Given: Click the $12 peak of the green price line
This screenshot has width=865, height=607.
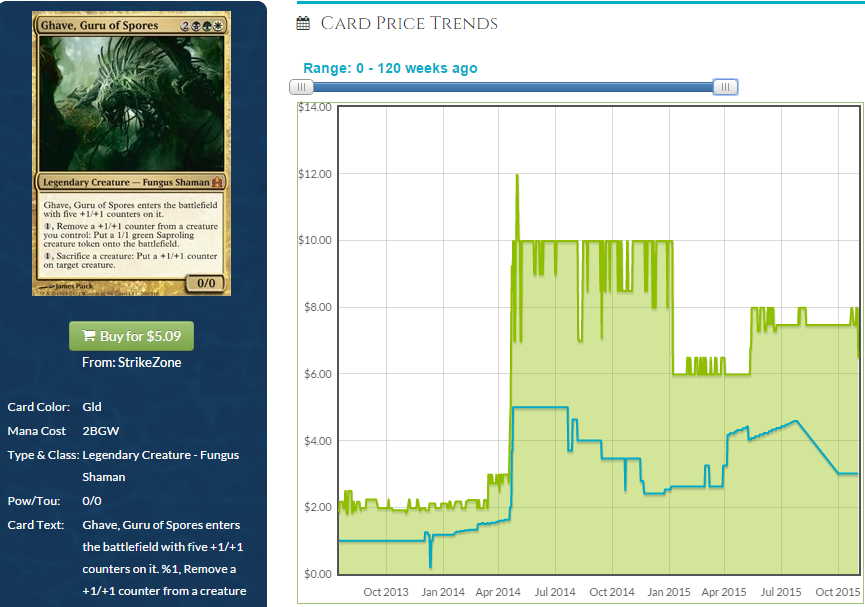Looking at the screenshot, I should click(517, 175).
